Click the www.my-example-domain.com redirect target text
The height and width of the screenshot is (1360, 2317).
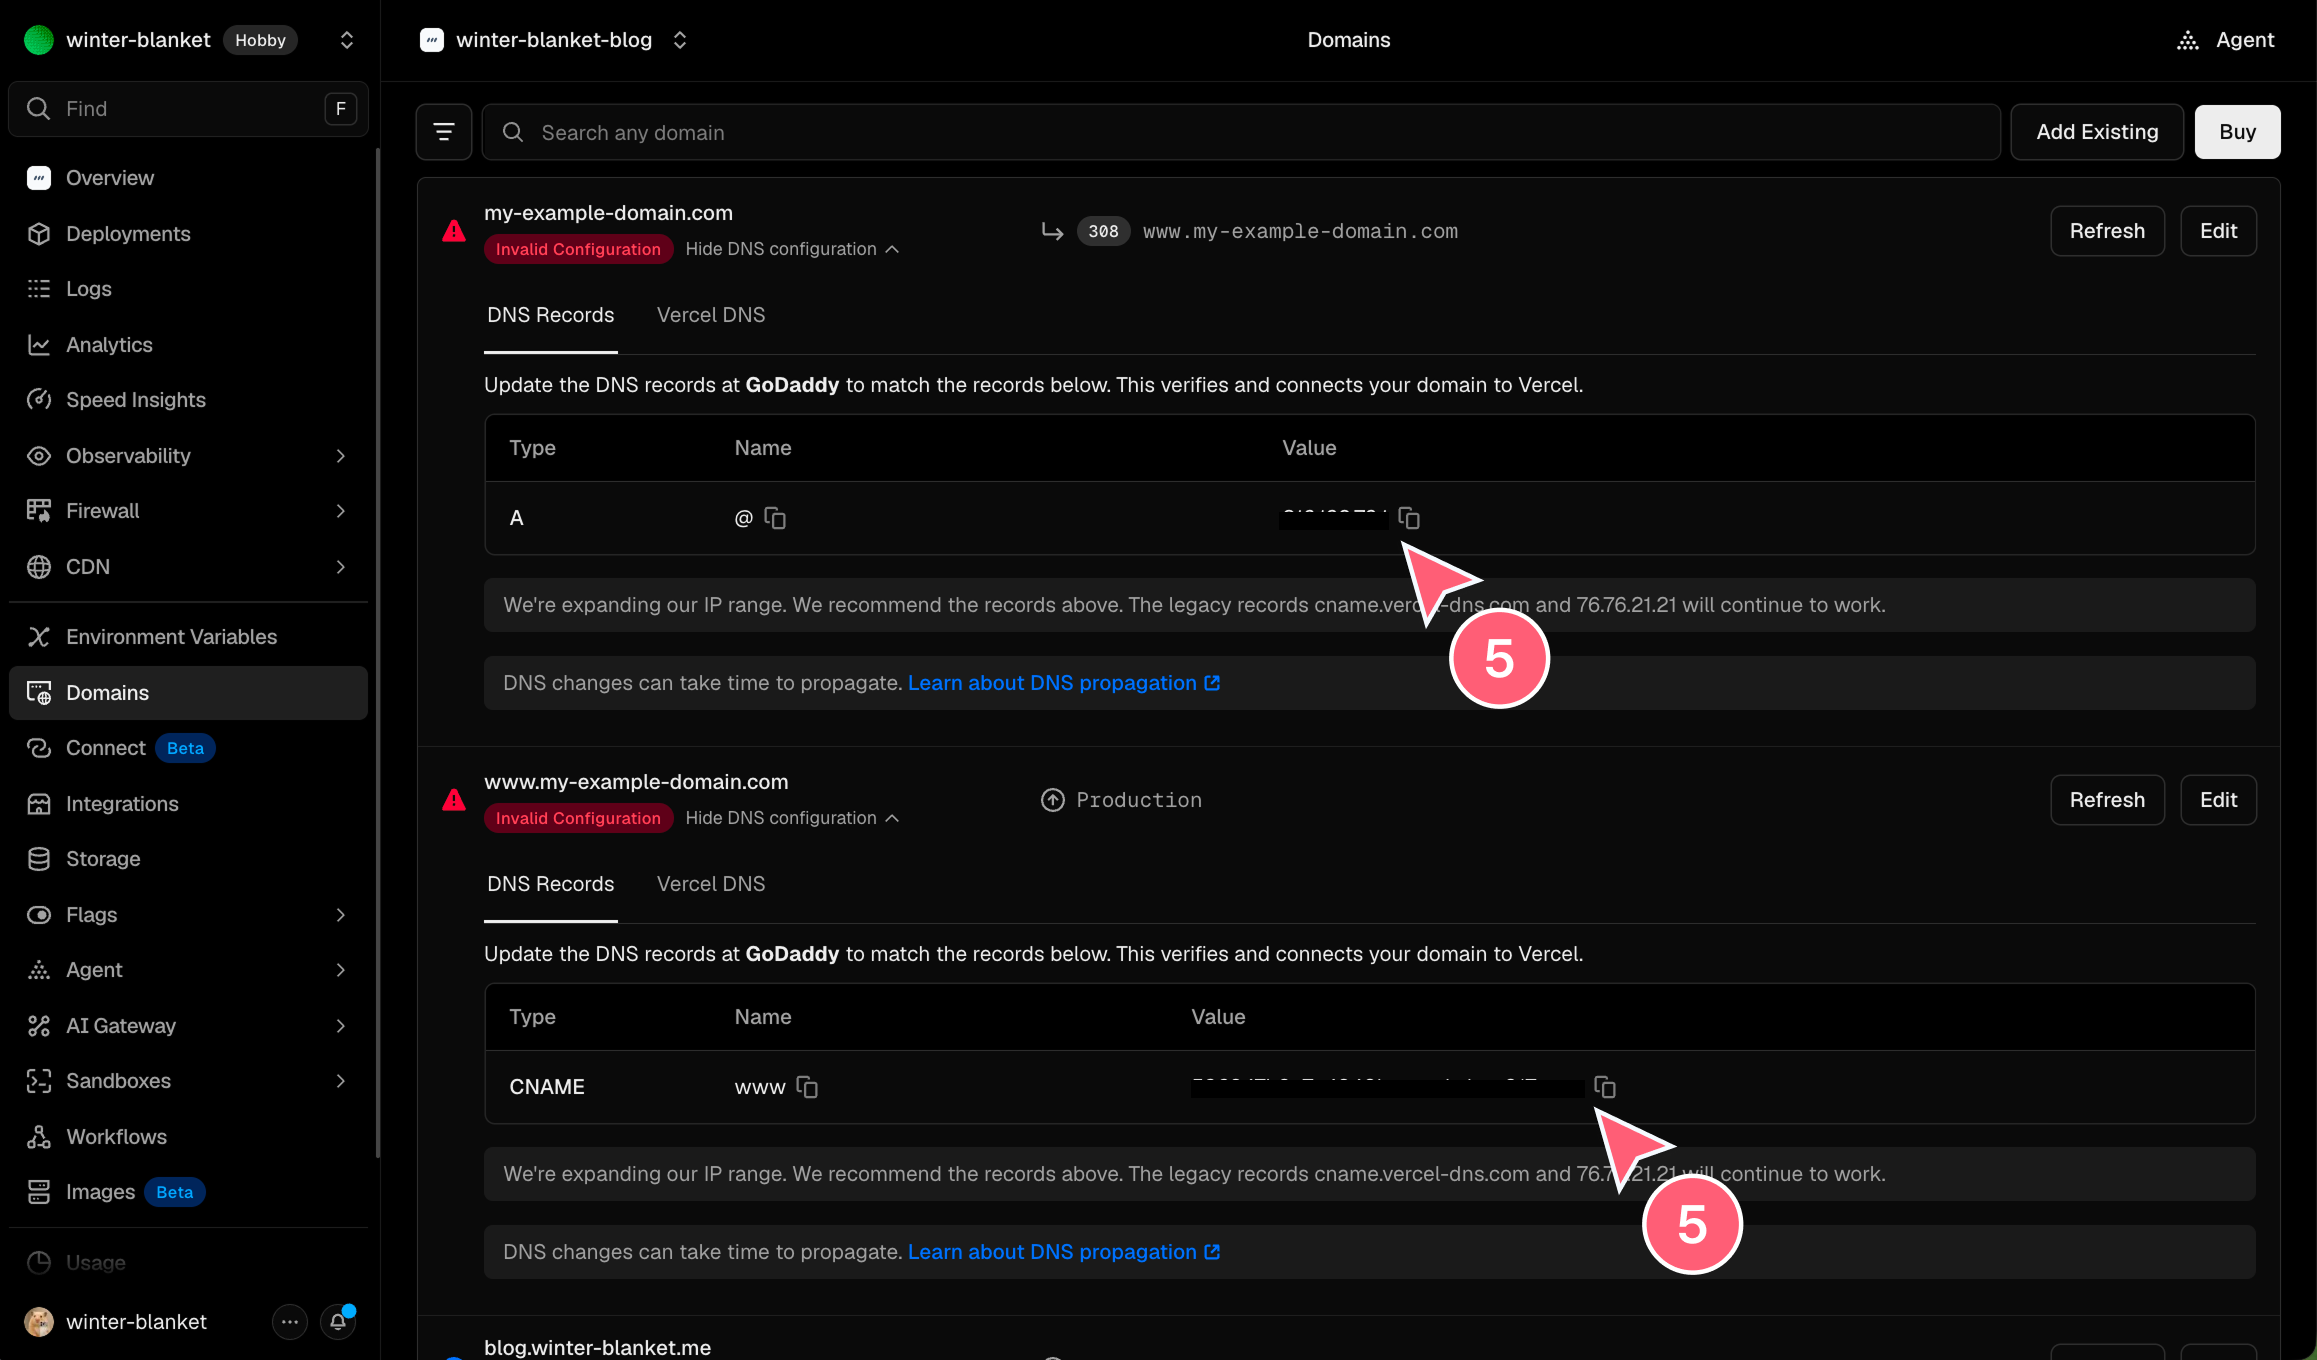(1300, 231)
